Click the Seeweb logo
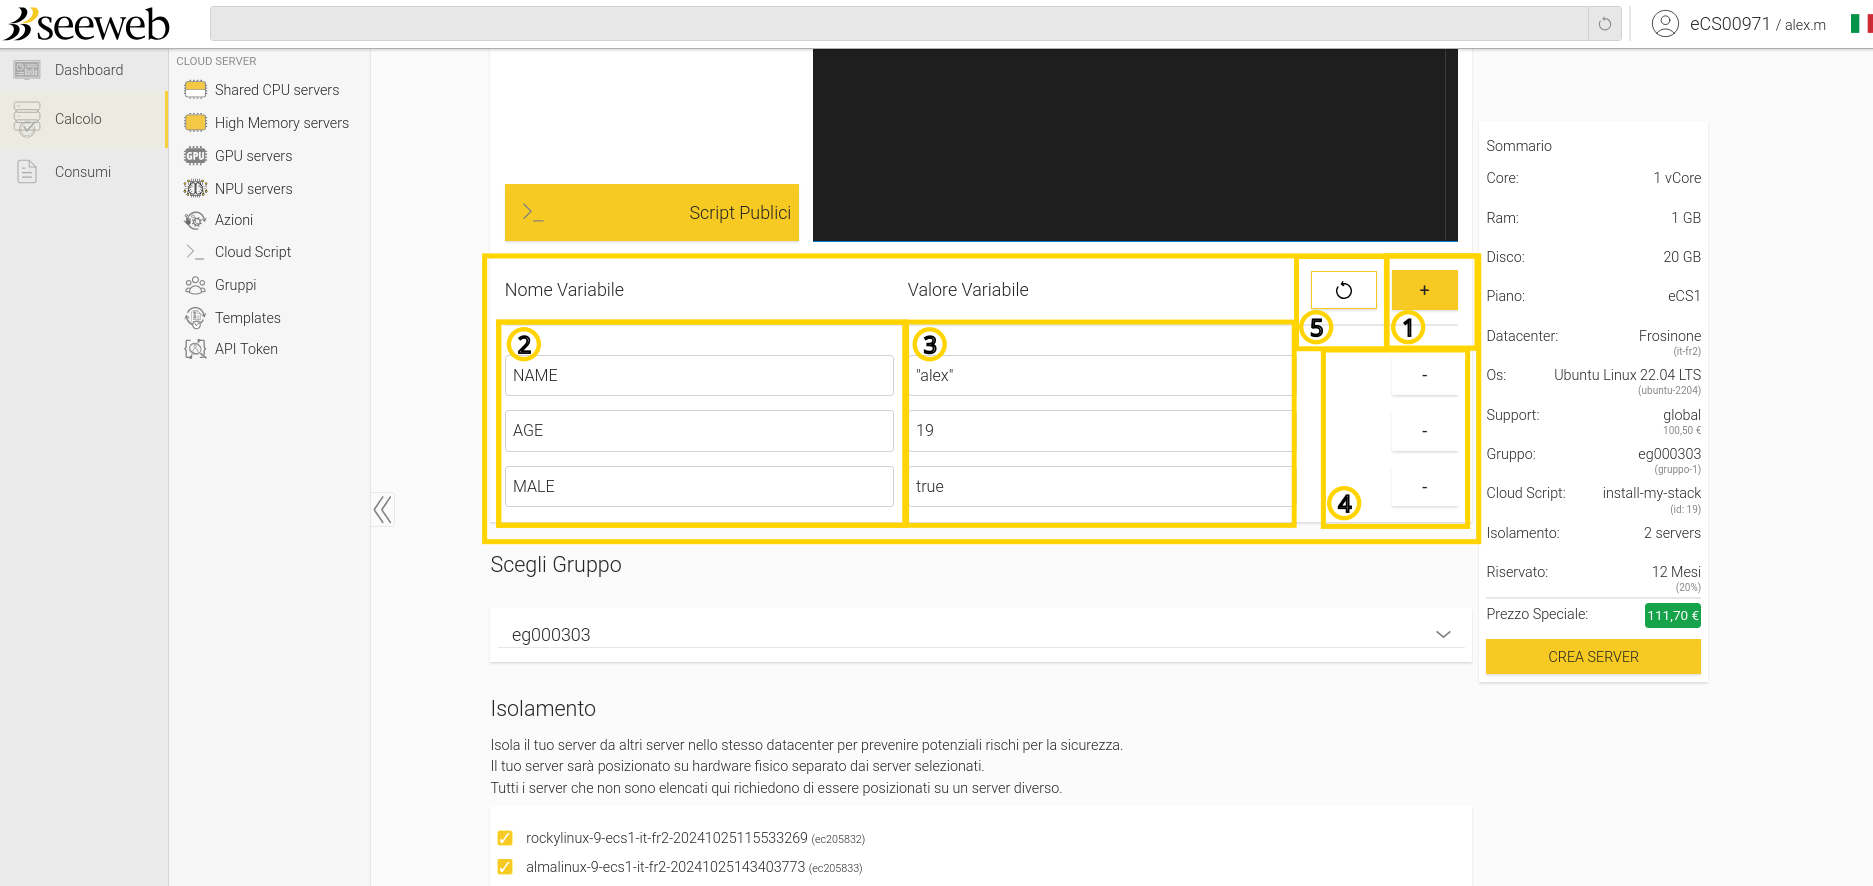 (87, 24)
